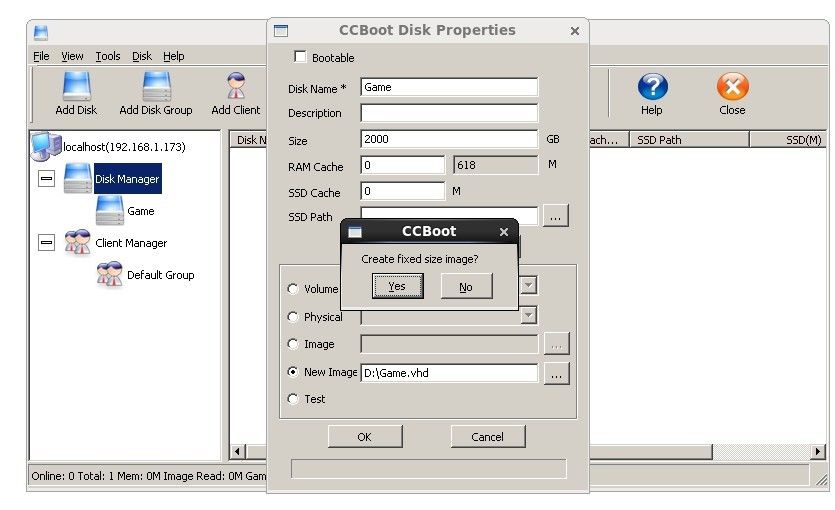The height and width of the screenshot is (510, 835).
Task: Select the Image radio button
Action: coord(292,344)
